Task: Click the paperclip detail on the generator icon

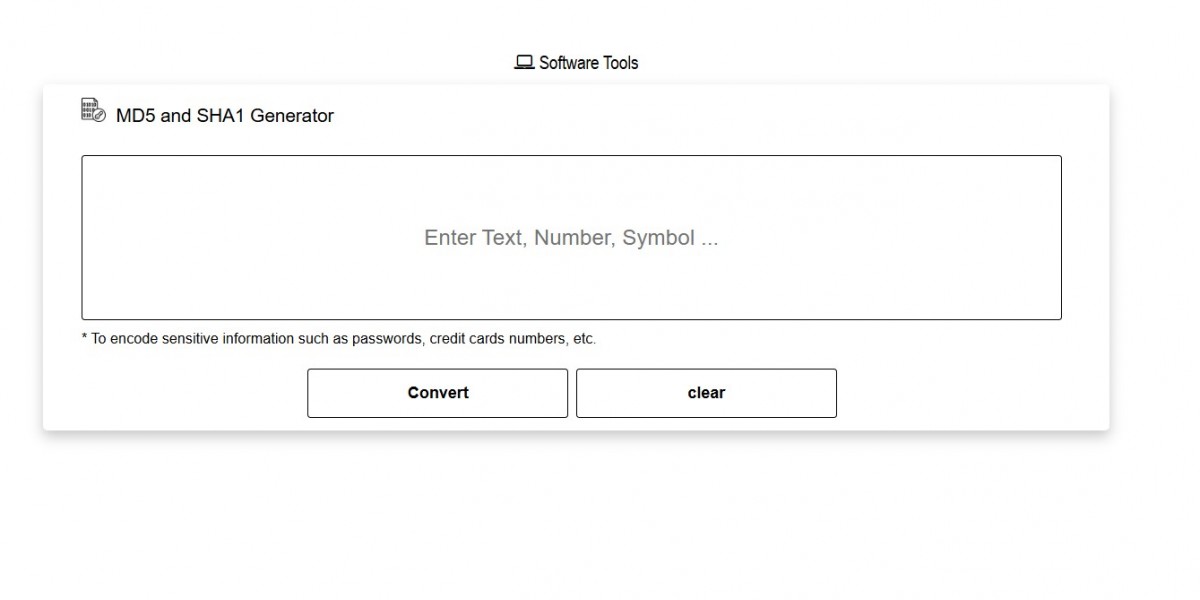Action: click(97, 118)
